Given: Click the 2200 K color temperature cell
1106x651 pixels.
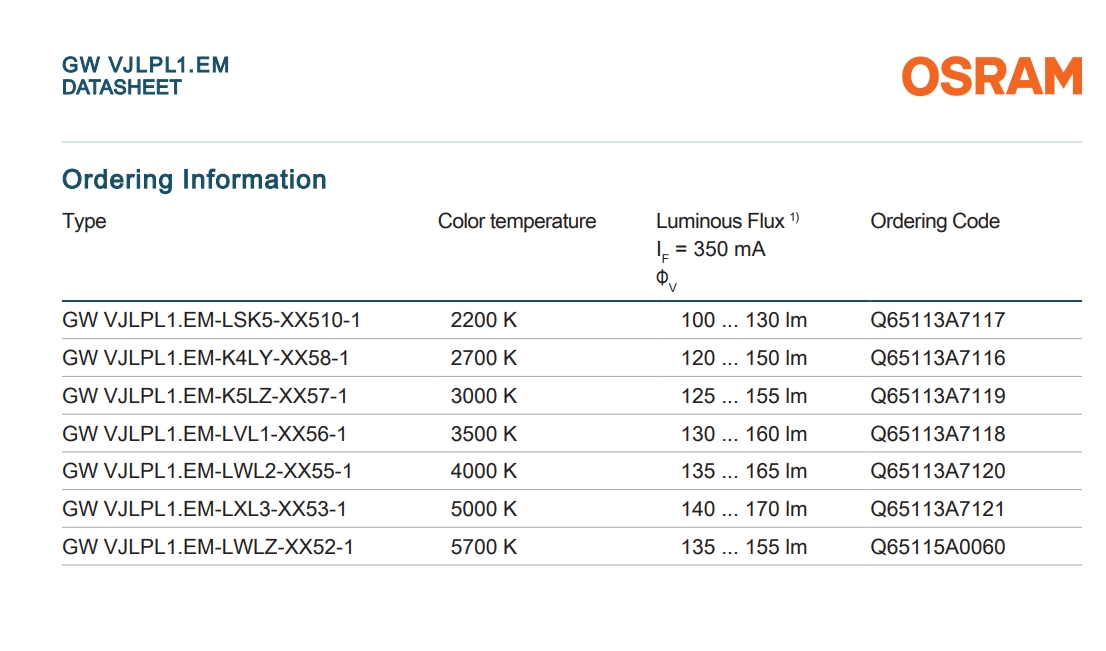Looking at the screenshot, I should coord(484,320).
